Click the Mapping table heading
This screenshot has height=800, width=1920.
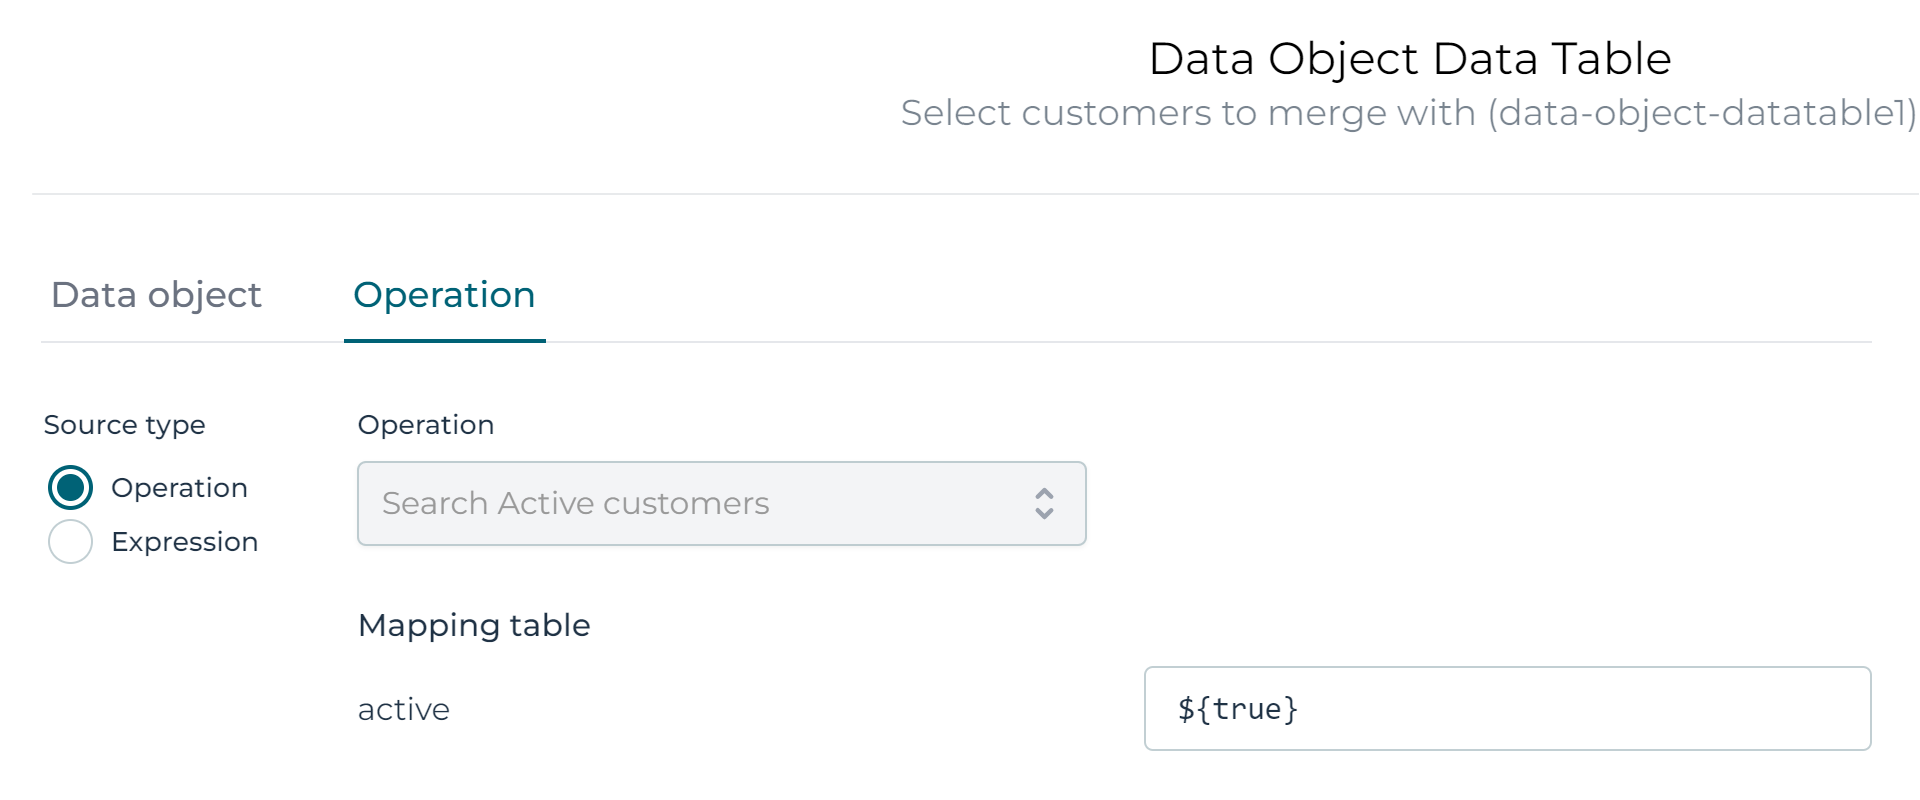[x=474, y=625]
